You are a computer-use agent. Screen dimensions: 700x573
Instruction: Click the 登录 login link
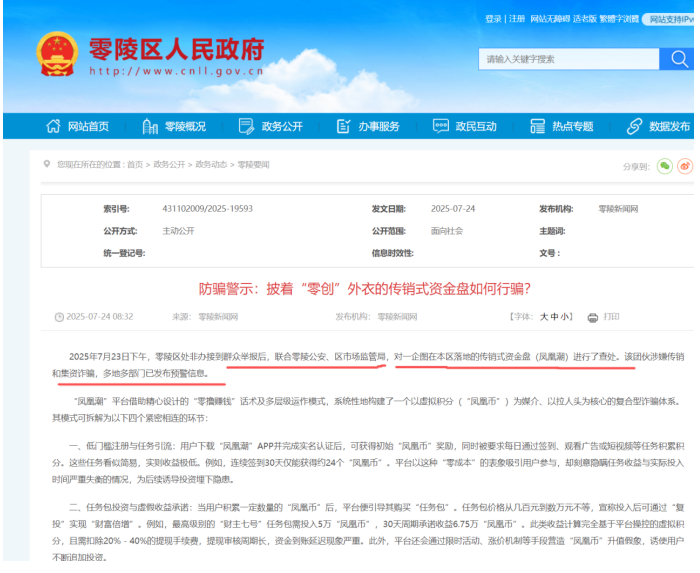point(493,19)
